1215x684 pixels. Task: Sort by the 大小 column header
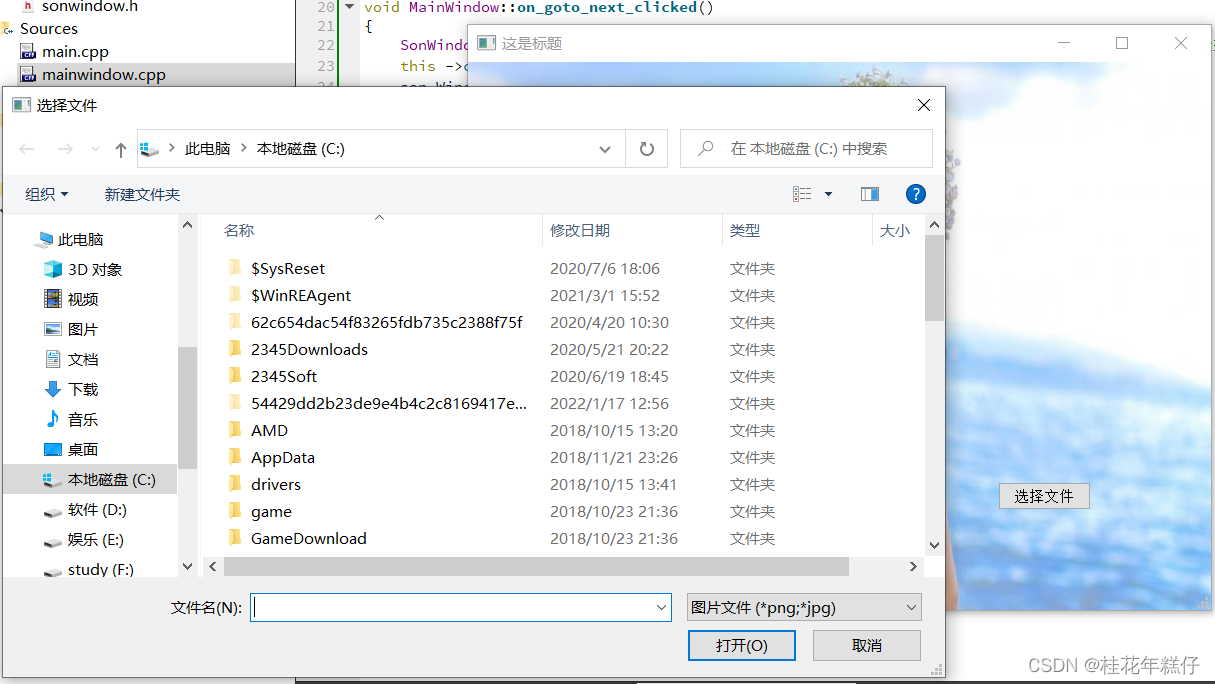click(895, 230)
